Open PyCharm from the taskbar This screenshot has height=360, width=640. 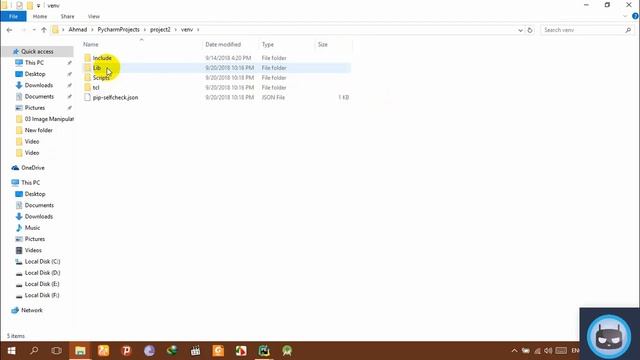coord(264,351)
